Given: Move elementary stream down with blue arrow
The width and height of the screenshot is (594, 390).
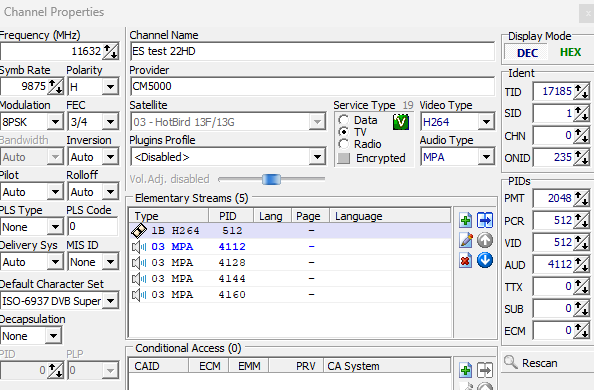Looking at the screenshot, I should click(485, 260).
